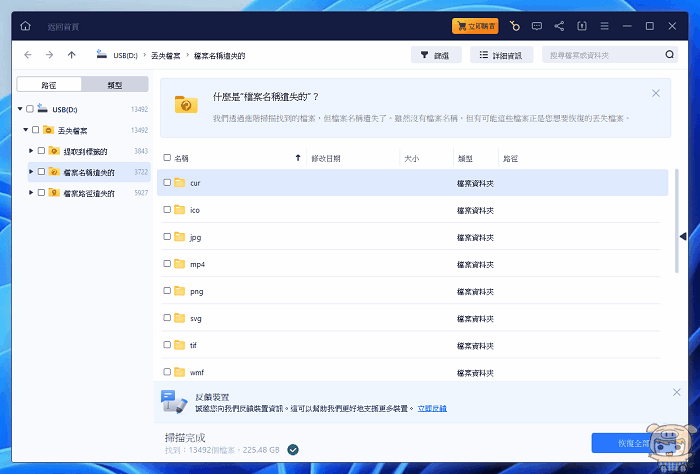Image resolution: width=700 pixels, height=474 pixels.
Task: Click the 路徑 column header
Action: [x=510, y=158]
